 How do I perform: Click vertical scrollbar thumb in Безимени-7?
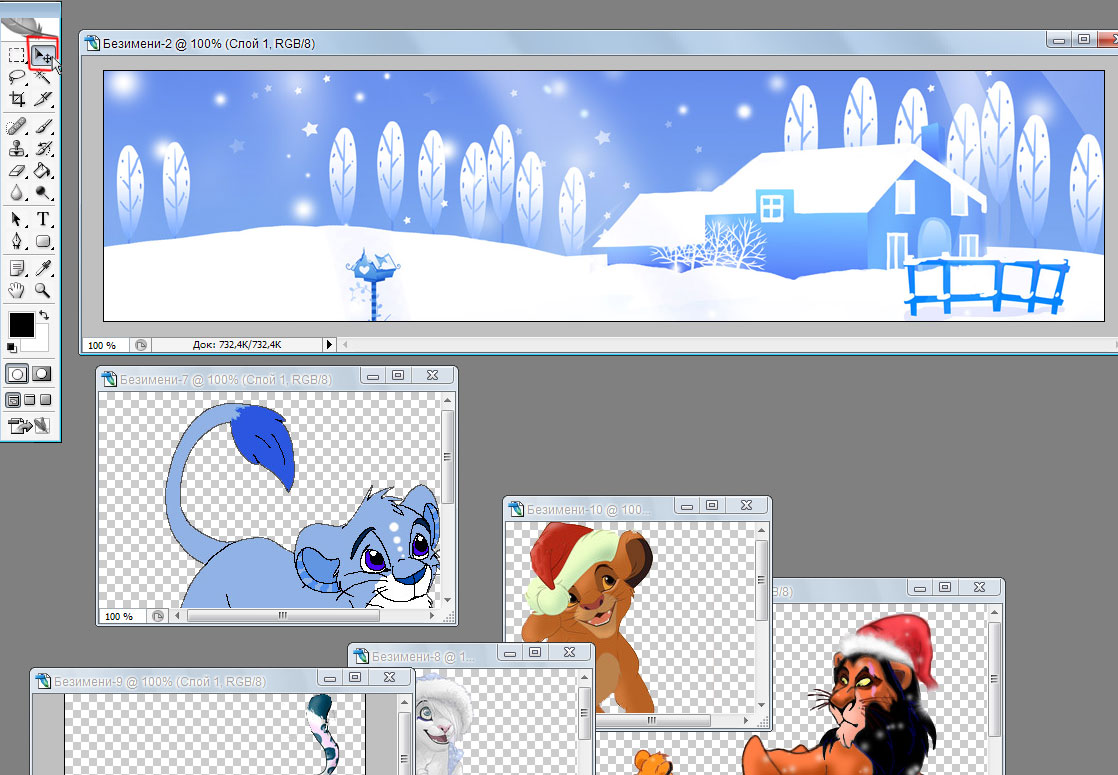[448, 458]
